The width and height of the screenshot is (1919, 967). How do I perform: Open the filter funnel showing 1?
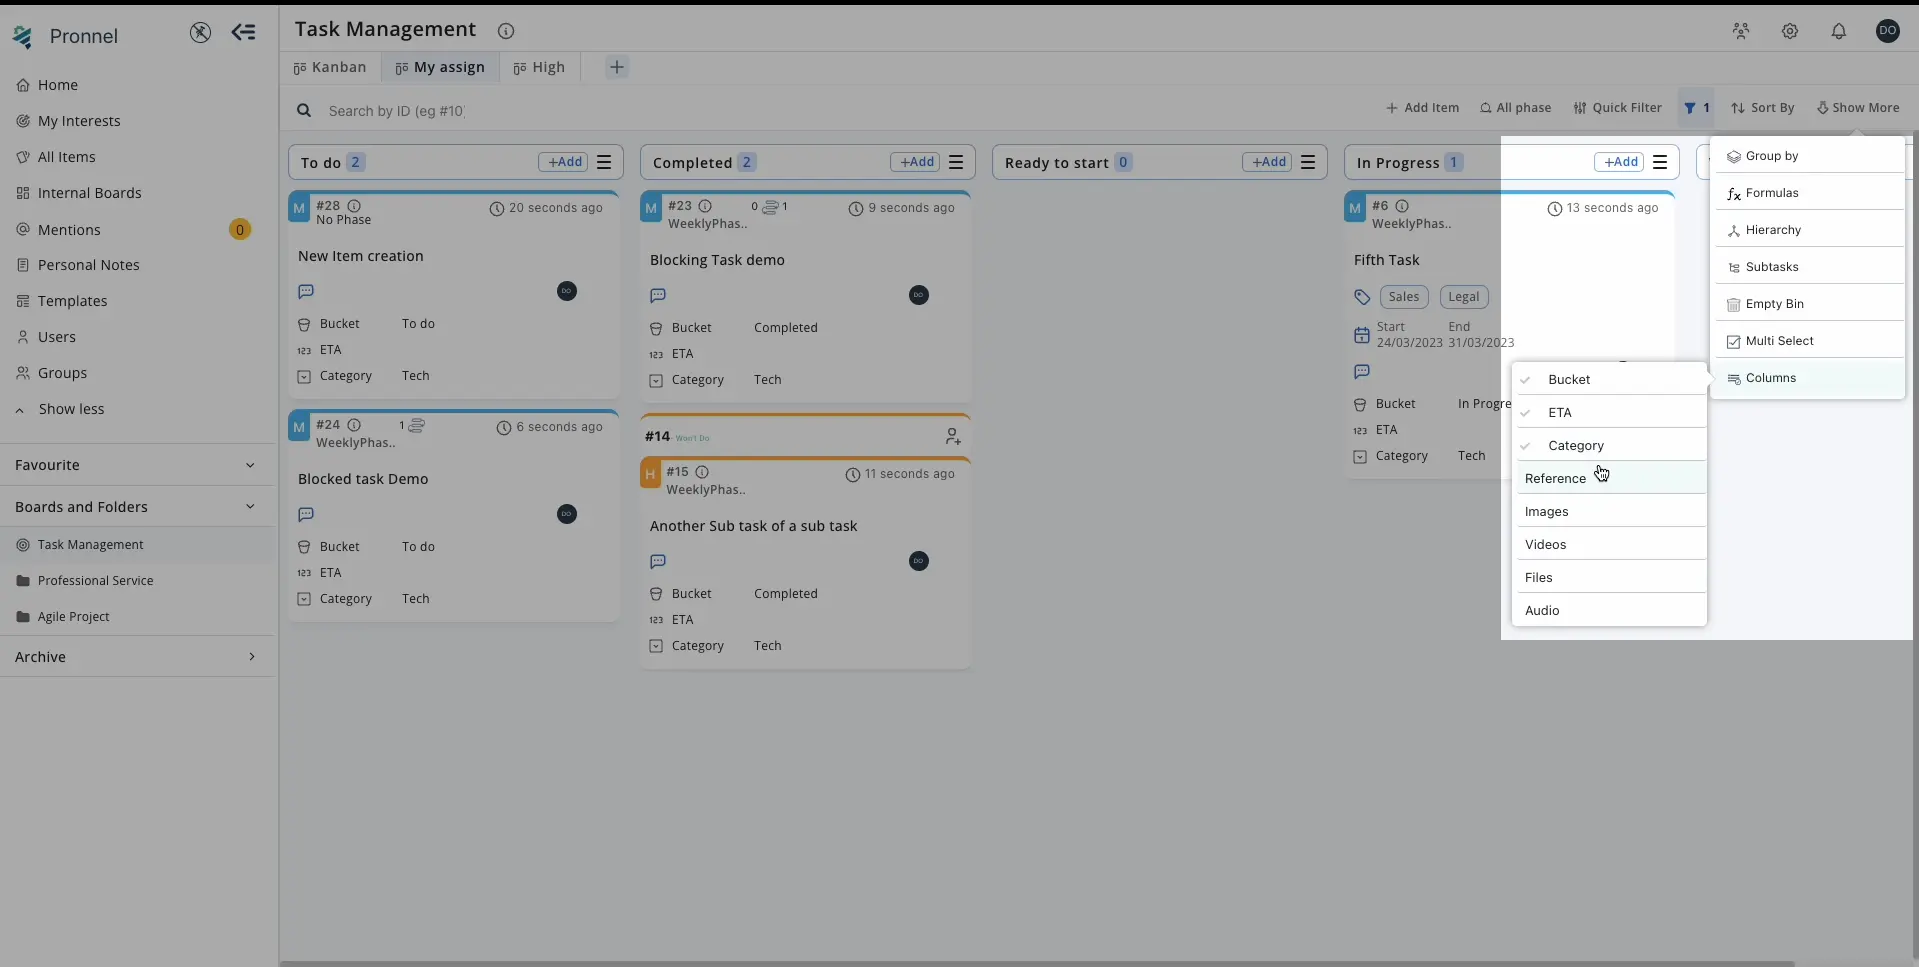pyautogui.click(x=1697, y=108)
